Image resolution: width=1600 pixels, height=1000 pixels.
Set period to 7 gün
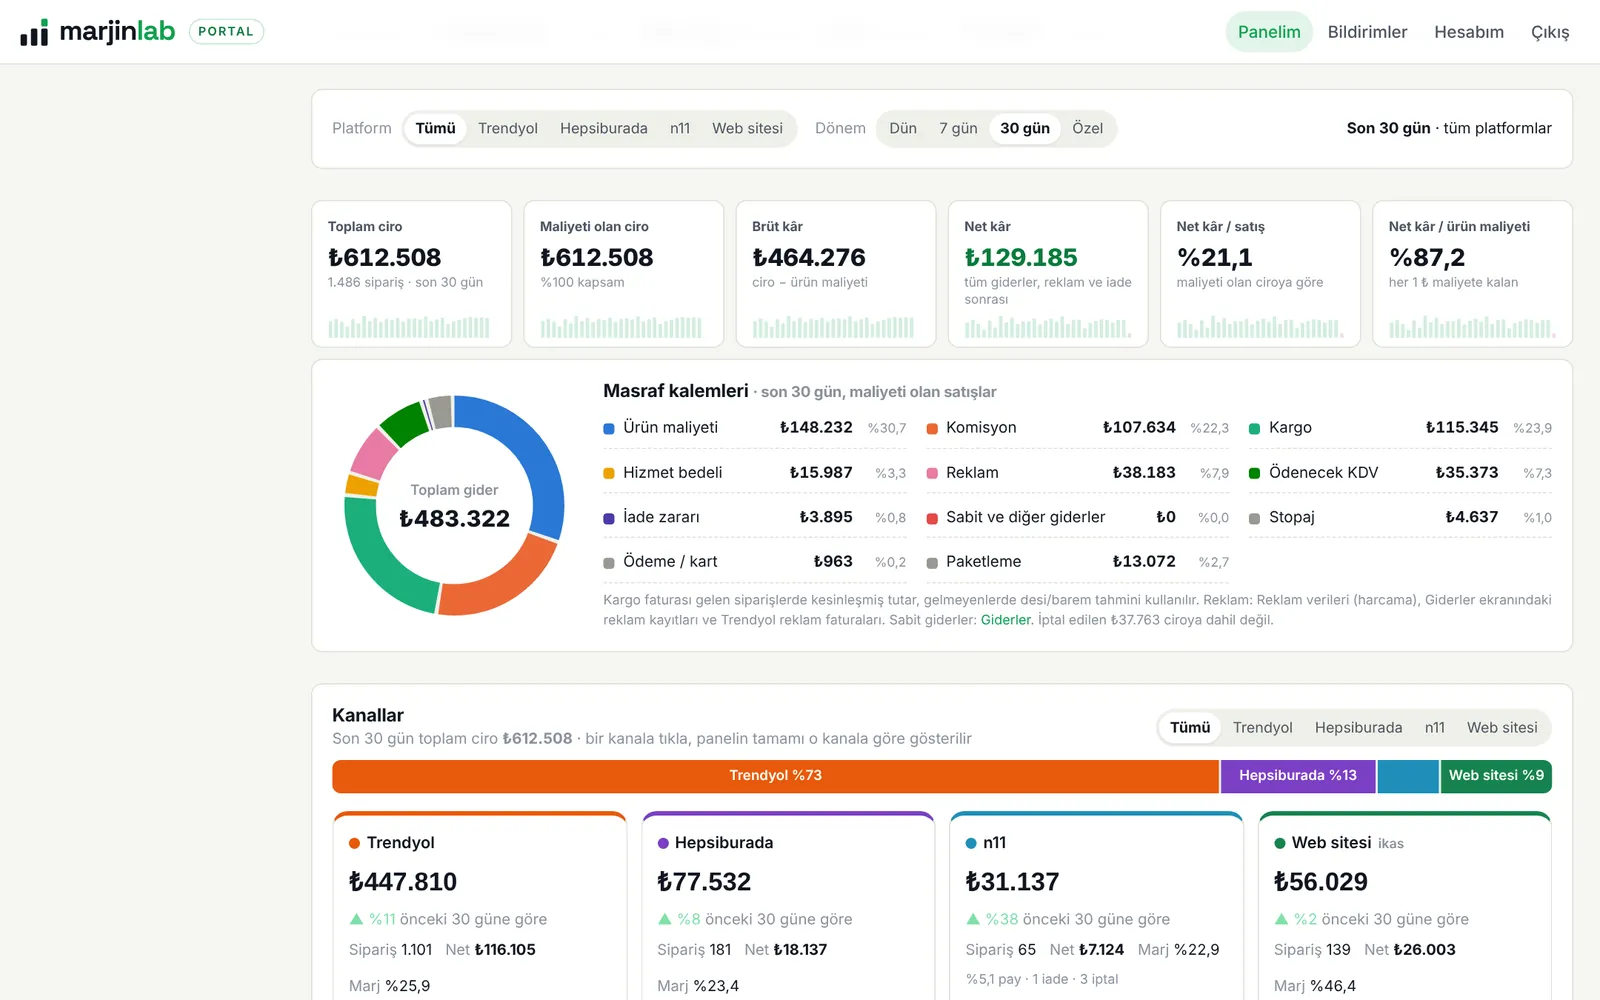958,128
